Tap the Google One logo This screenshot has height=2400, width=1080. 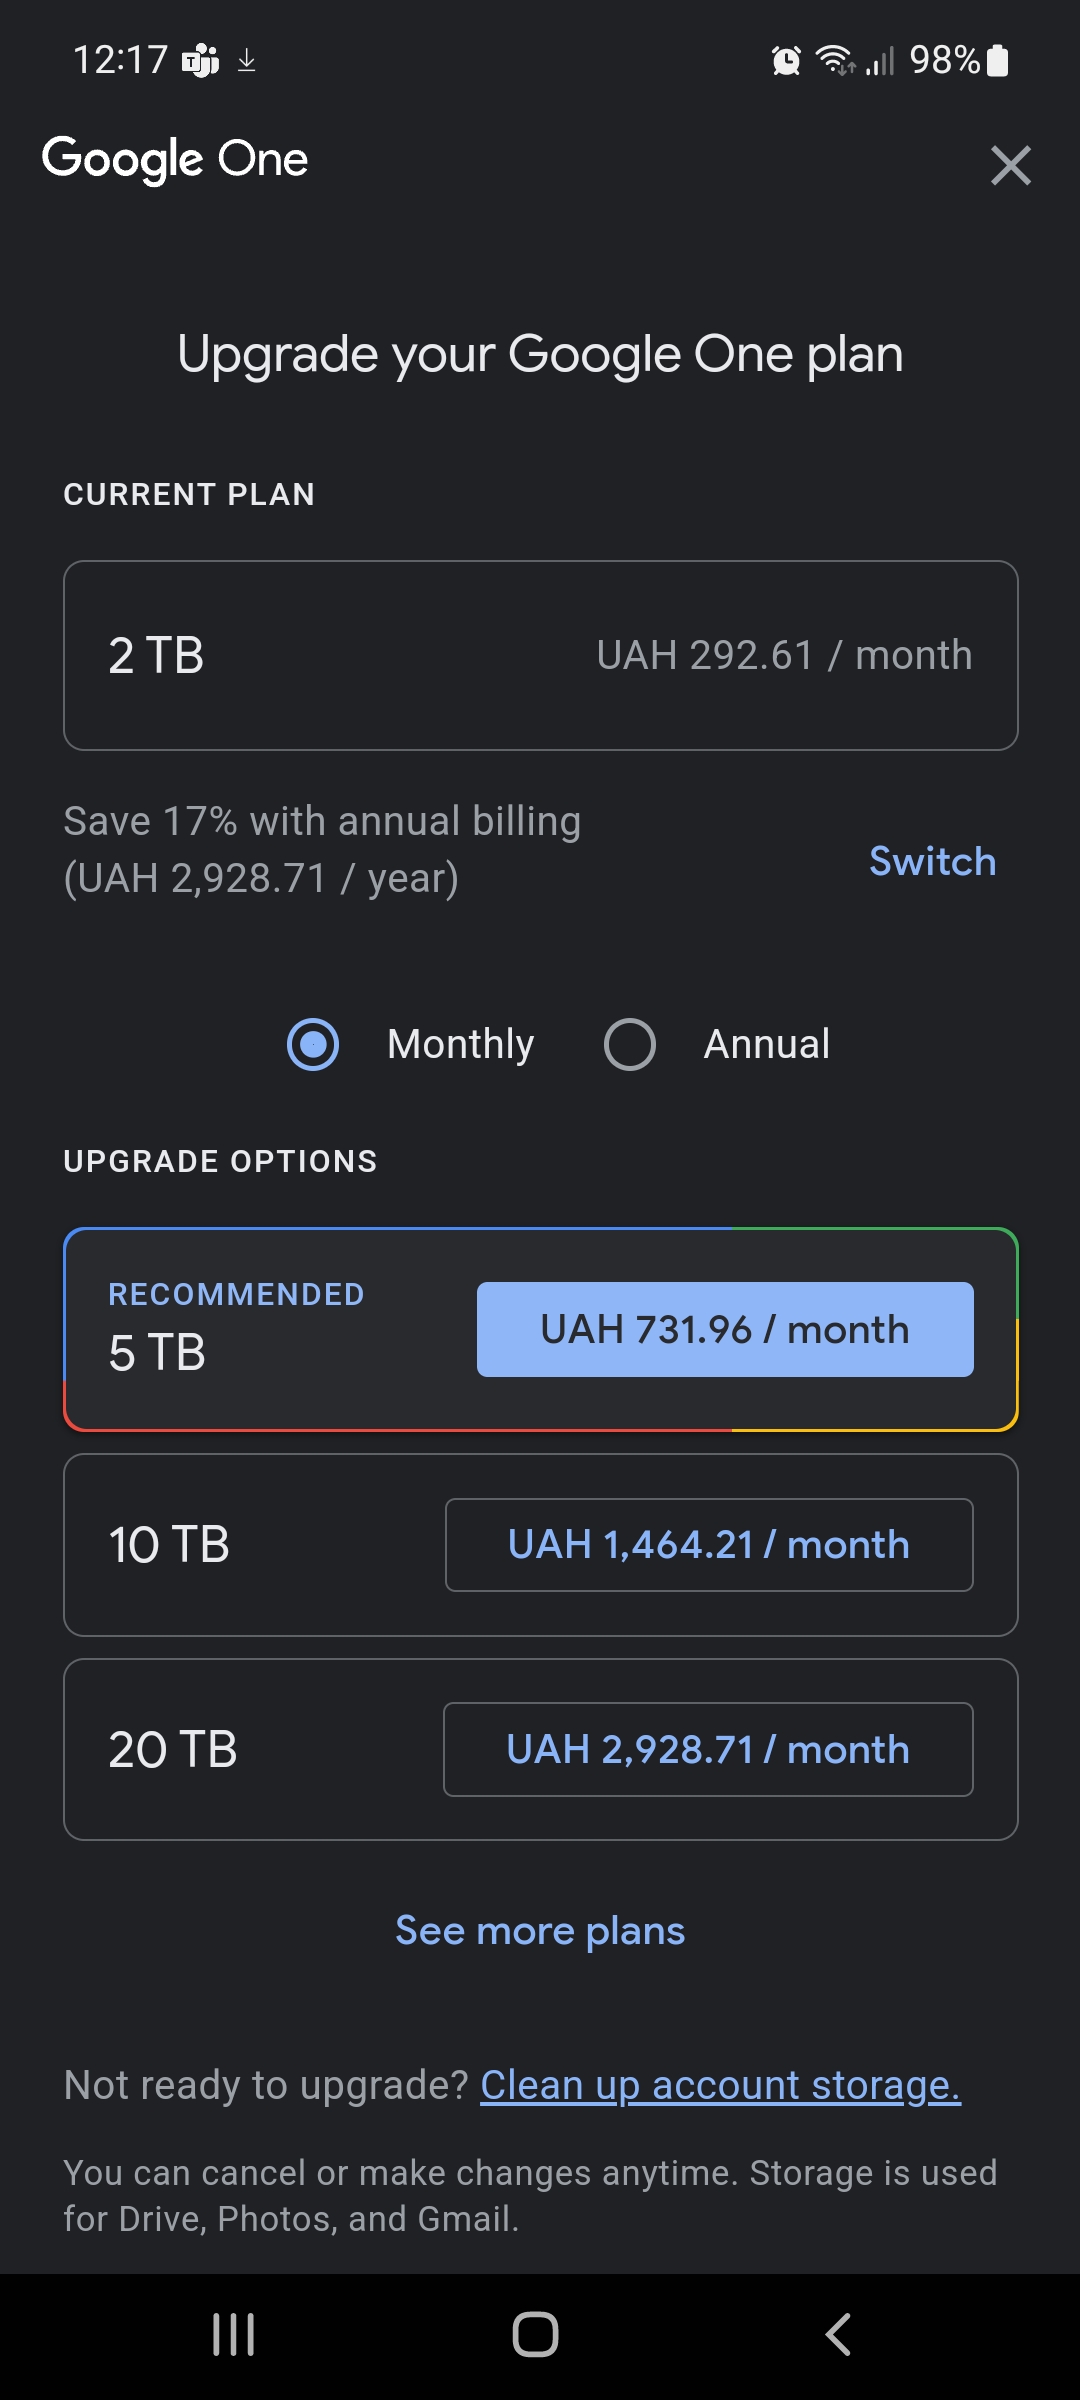175,160
